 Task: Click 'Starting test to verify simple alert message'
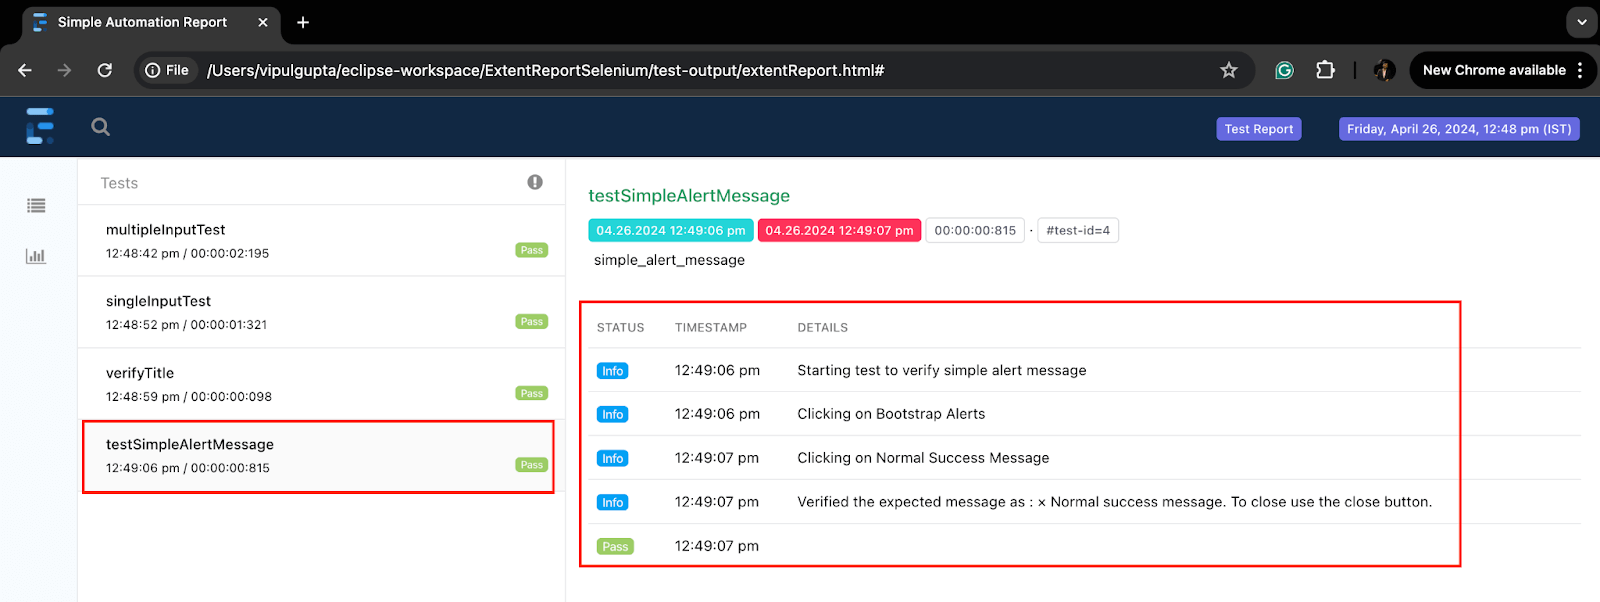(942, 370)
